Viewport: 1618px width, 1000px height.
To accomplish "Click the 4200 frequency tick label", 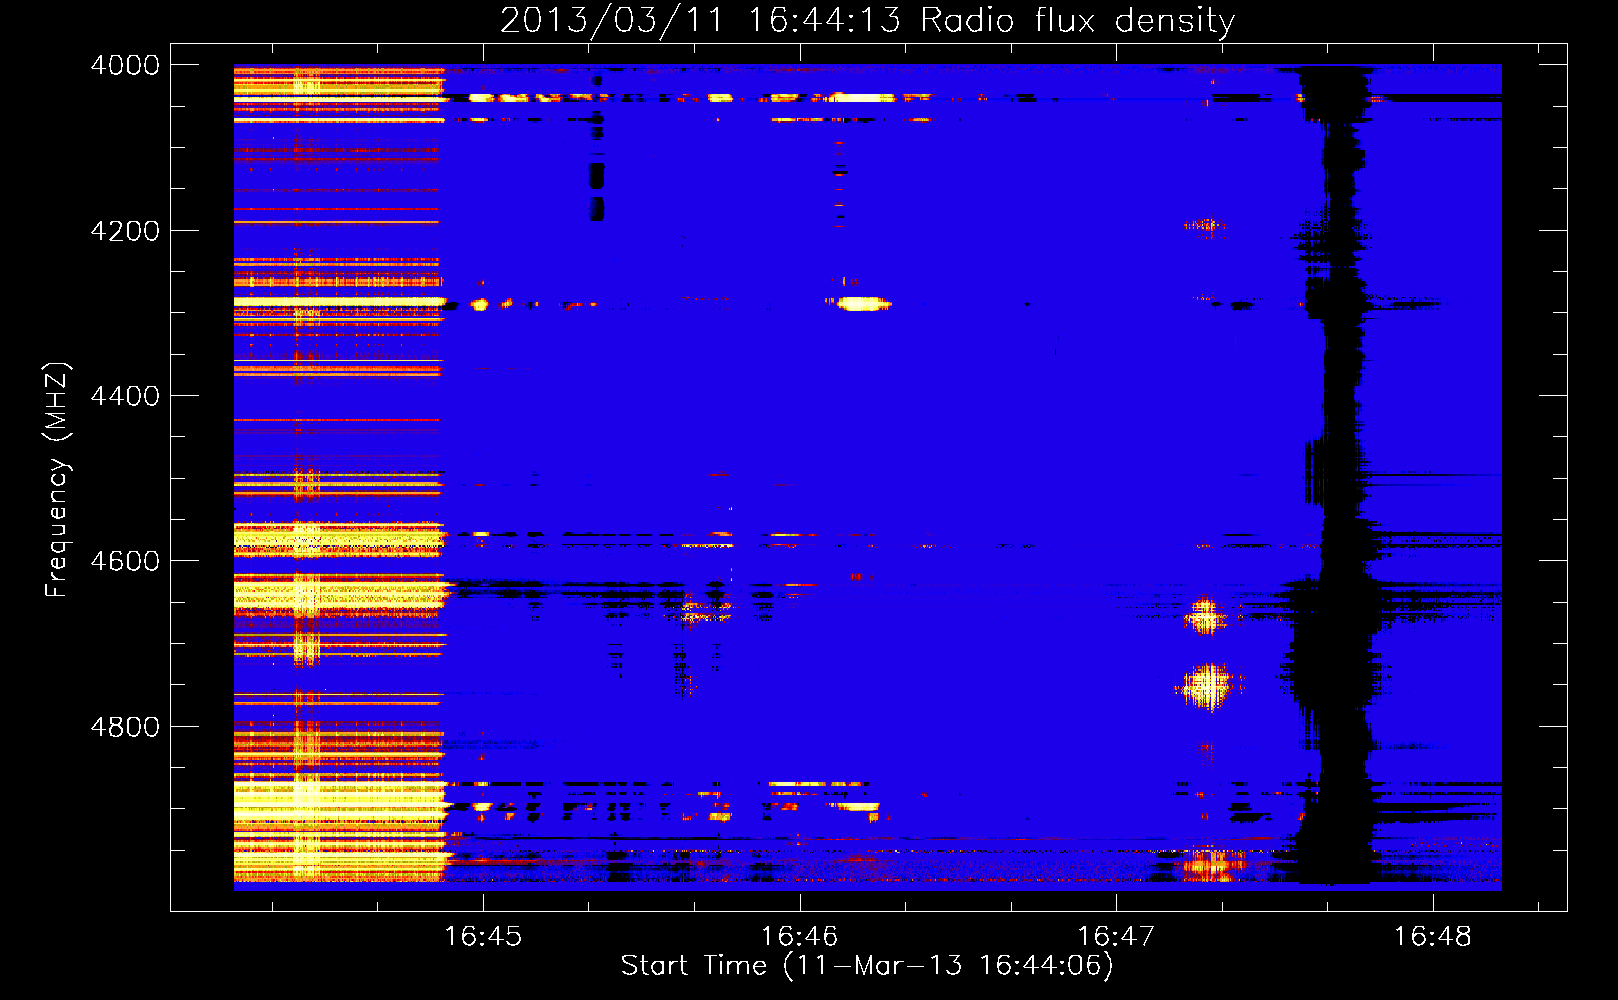I will [125, 230].
